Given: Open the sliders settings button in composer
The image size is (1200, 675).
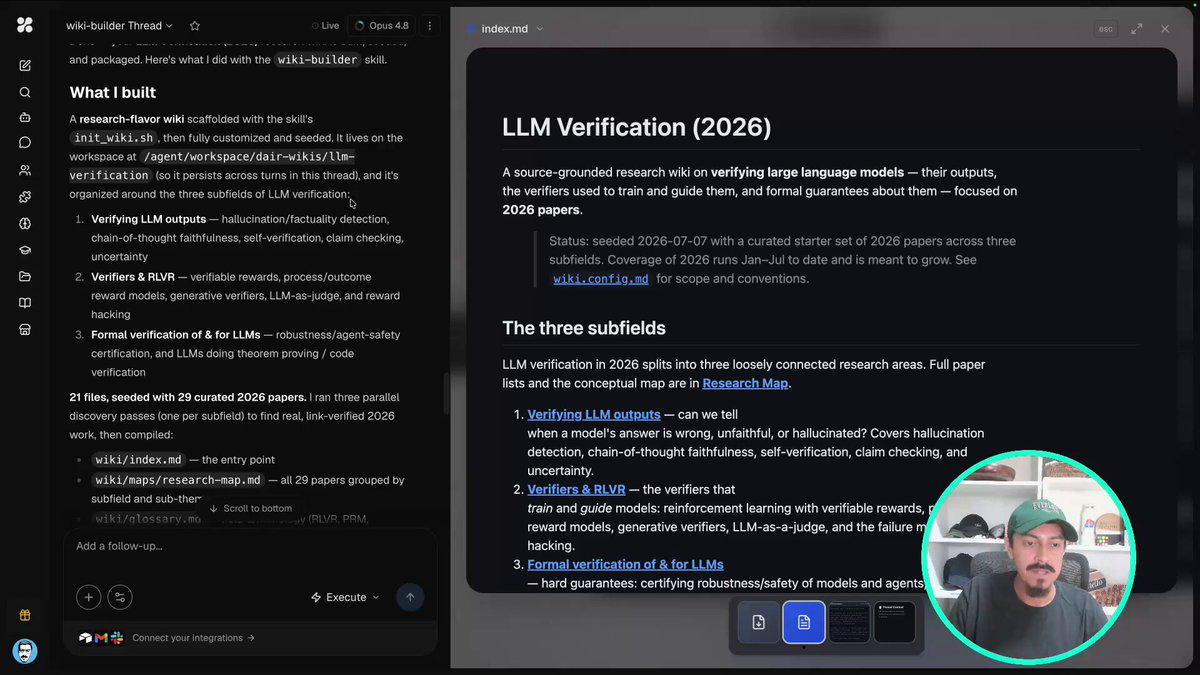Looking at the screenshot, I should click(x=120, y=597).
